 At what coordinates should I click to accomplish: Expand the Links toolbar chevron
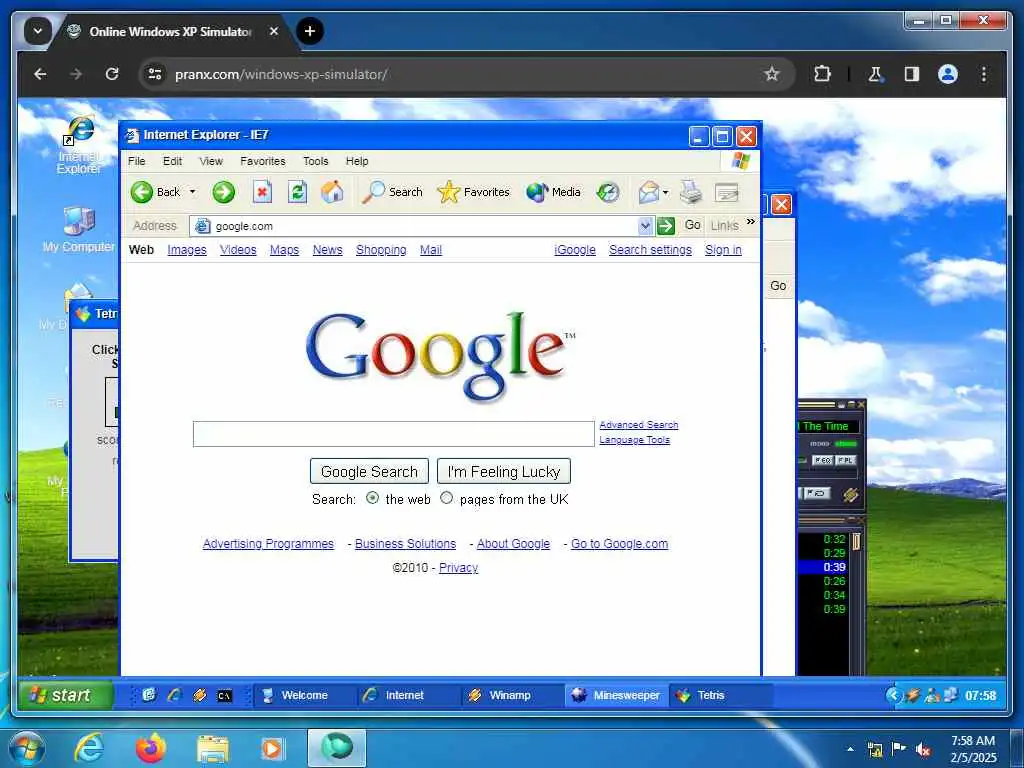pyautogui.click(x=750, y=222)
